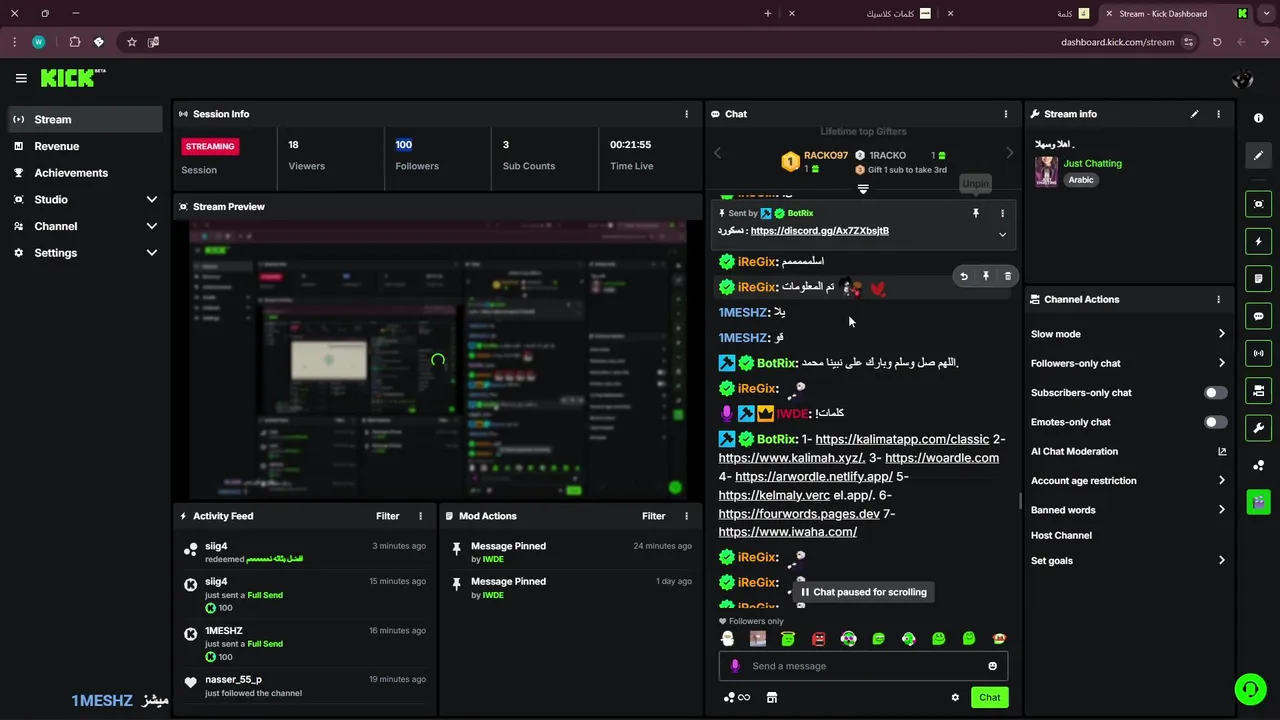Click the chat bubble icon in right toolbar
This screenshot has width=1280, height=720.
(x=1258, y=316)
